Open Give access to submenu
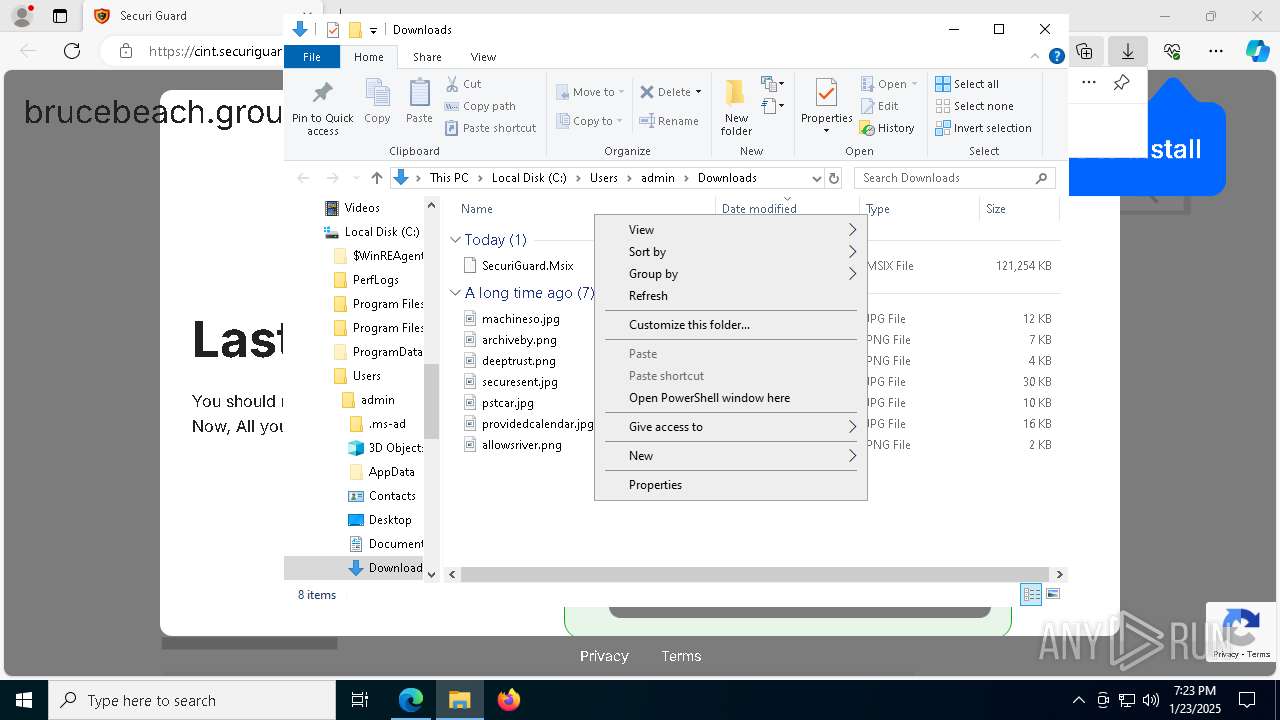 731,427
